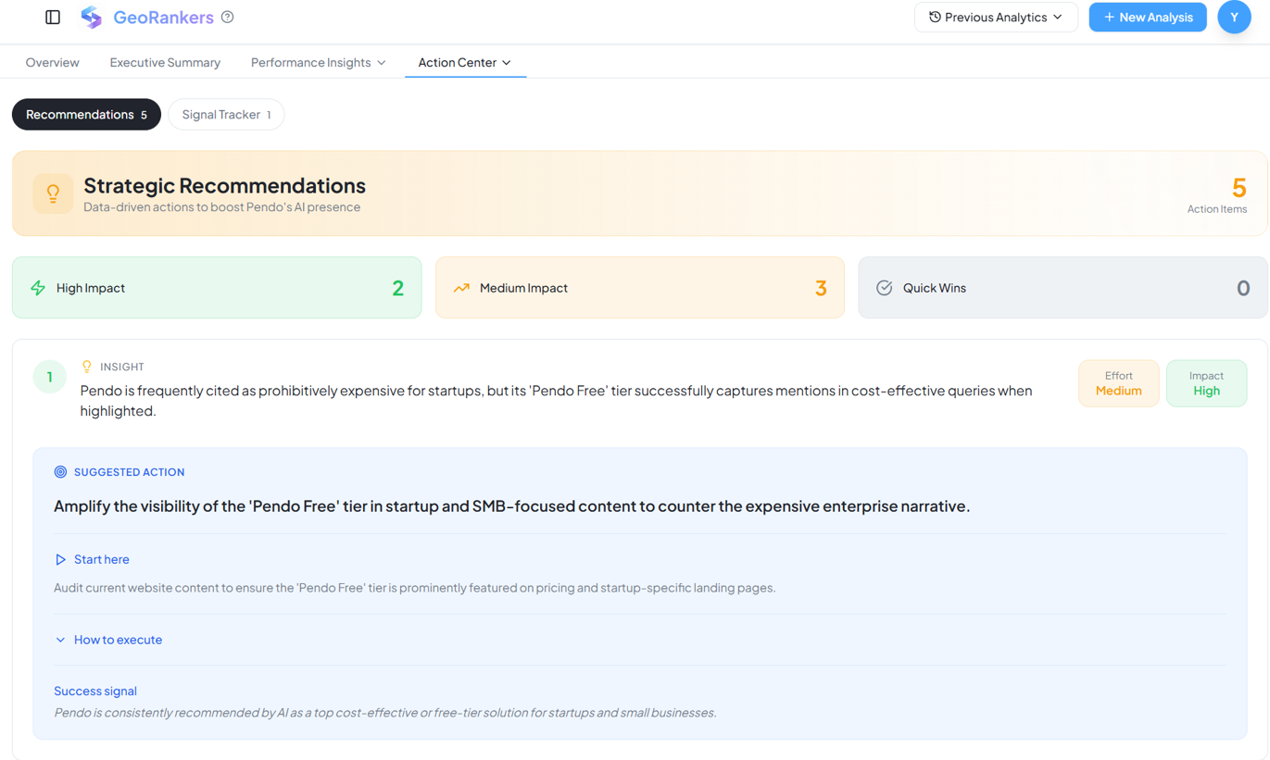Click the 'Pendo is consistently recommended' success text
The image size is (1270, 760).
(385, 713)
